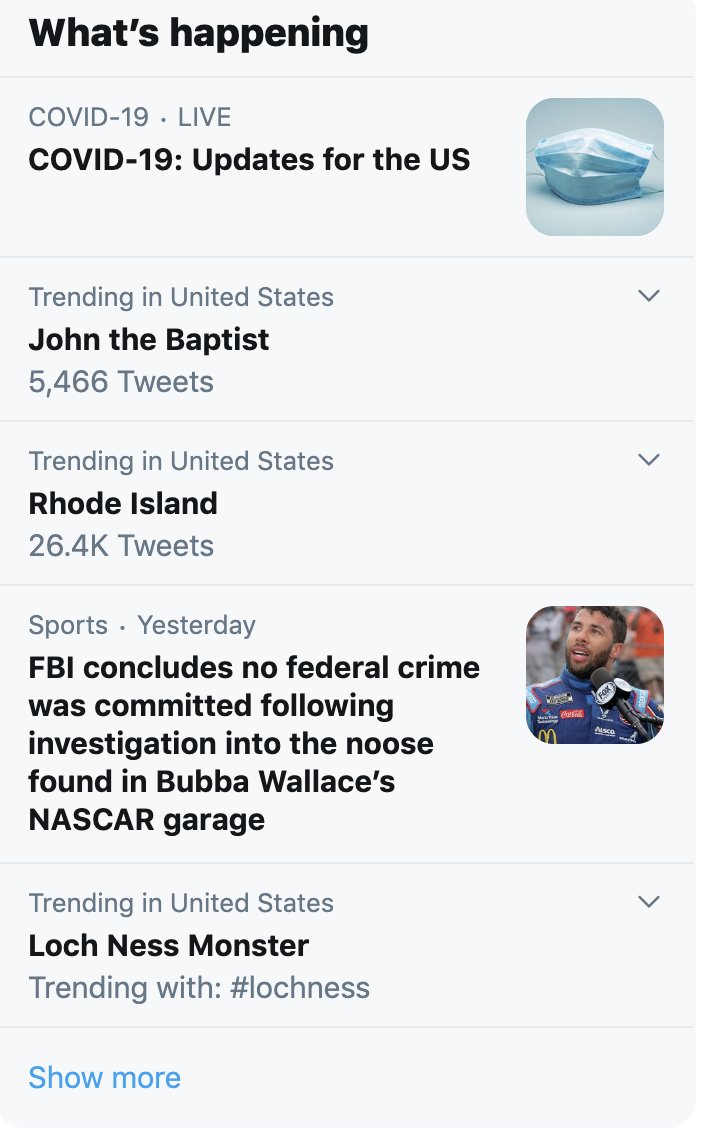Click the "Show more" link
704x1140 pixels.
click(105, 1077)
